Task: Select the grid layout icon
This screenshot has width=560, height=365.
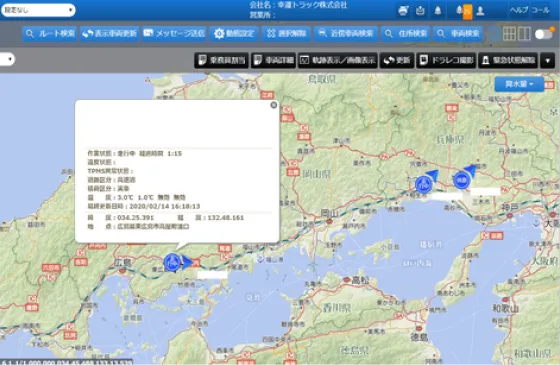Action: 509,34
